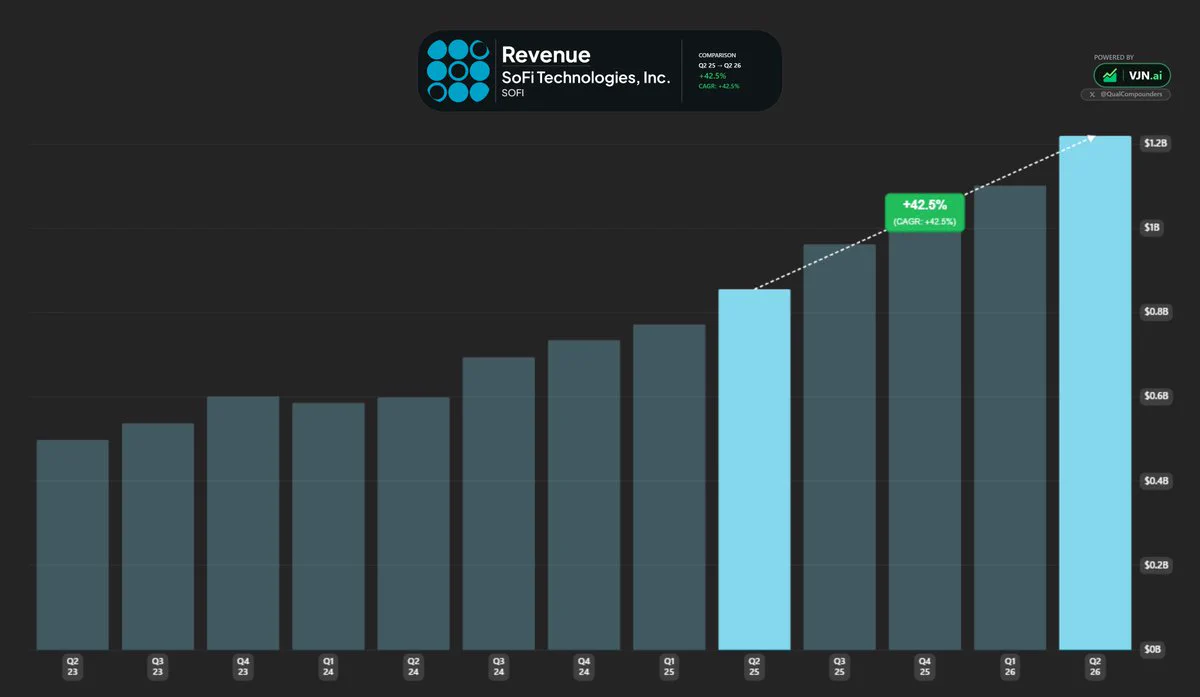The height and width of the screenshot is (697, 1200).
Task: Click the Q4 24 x-axis label
Action: (x=584, y=666)
